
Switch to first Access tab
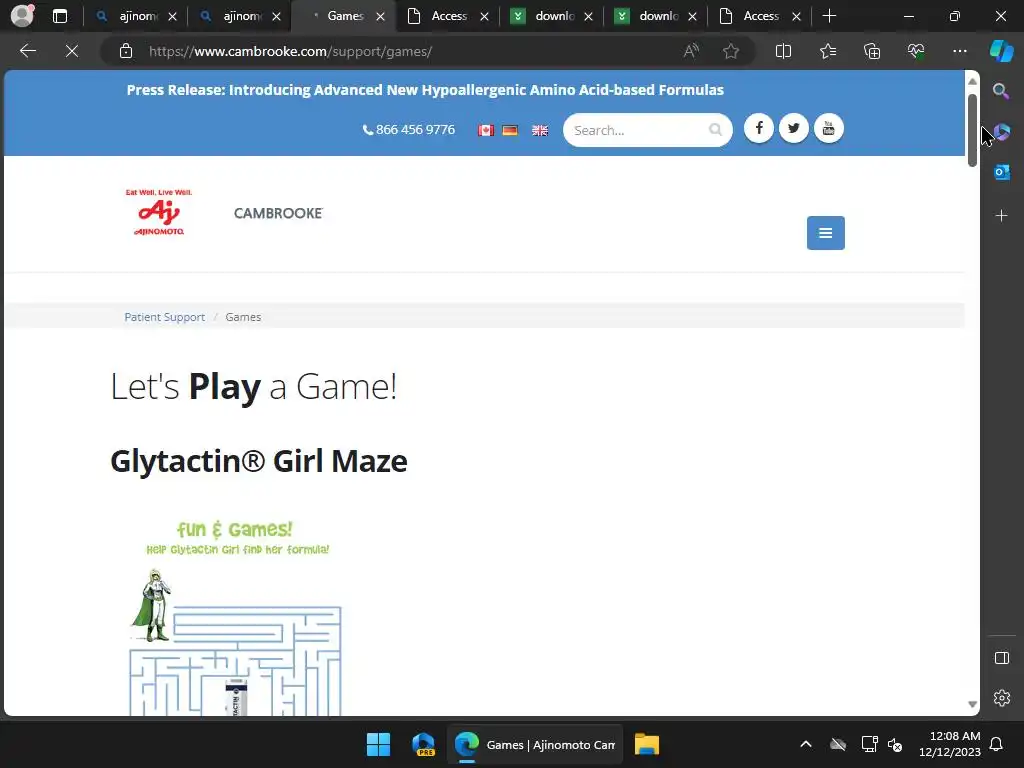(448, 16)
